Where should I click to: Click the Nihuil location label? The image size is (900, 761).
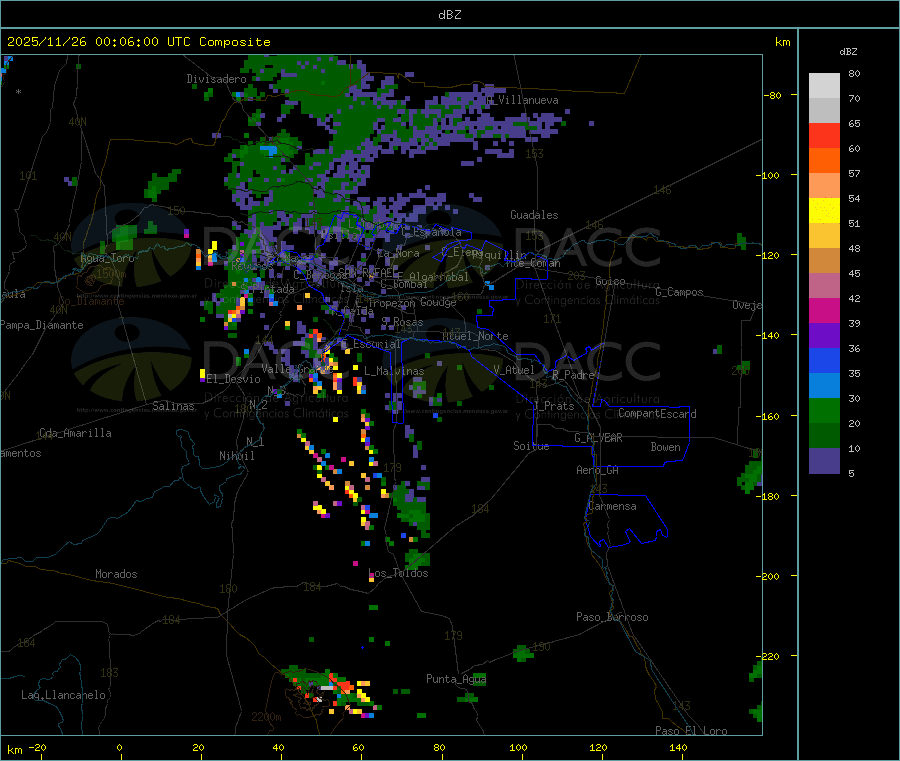237,456
